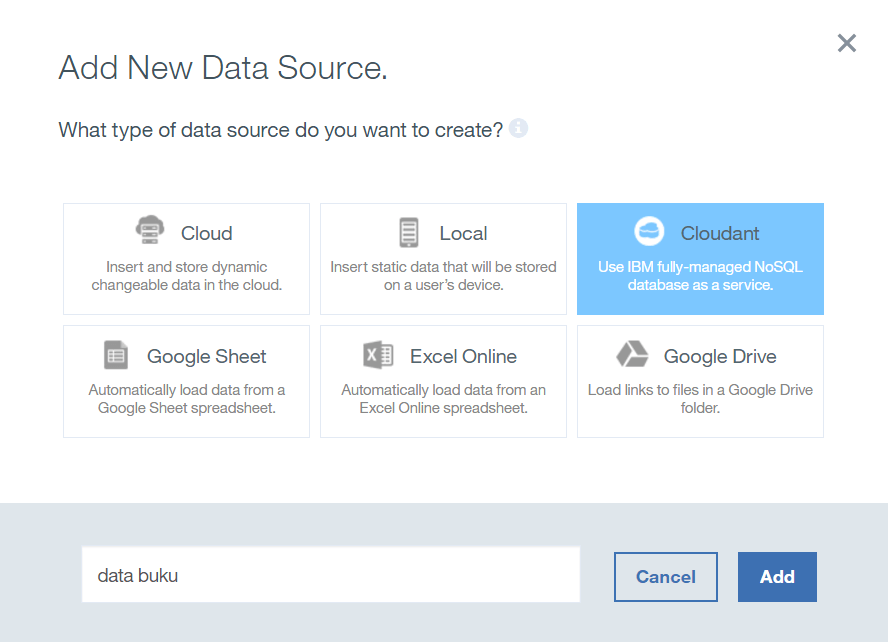
Task: Click the Cloud server icon
Action: click(x=150, y=232)
